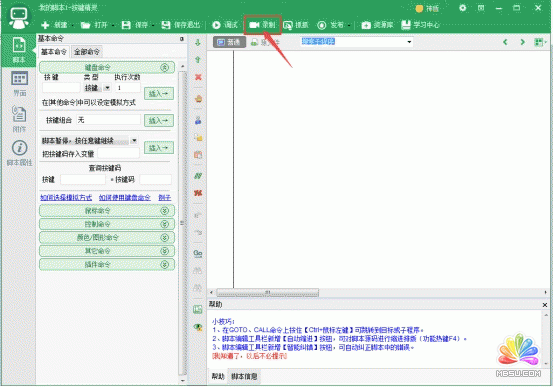Click green comment stripes icon in vertical toolbar
The width and height of the screenshot is (553, 387).
tap(198, 175)
